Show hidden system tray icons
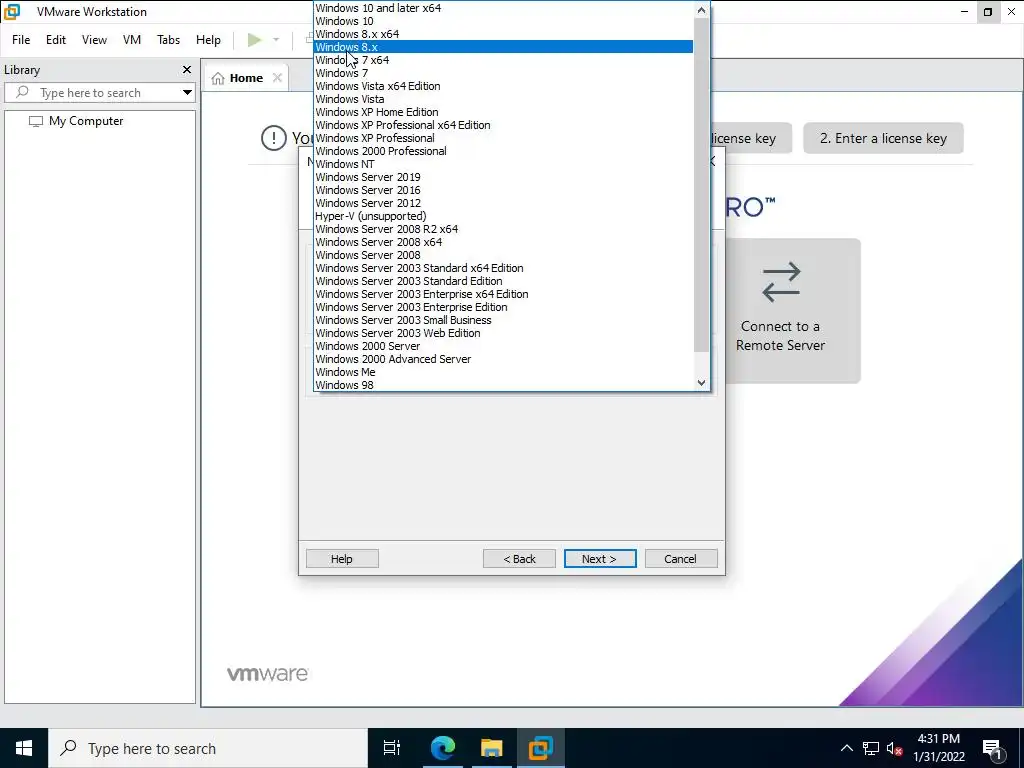The width and height of the screenshot is (1024, 768). pyautogui.click(x=846, y=748)
